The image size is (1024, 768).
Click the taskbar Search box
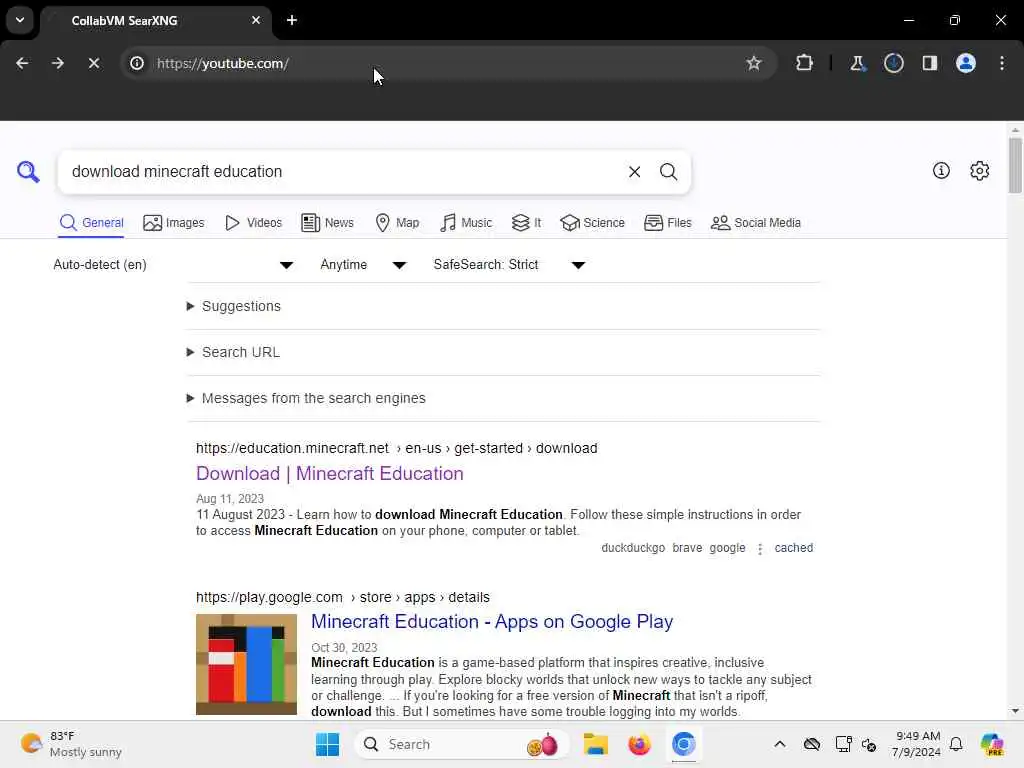pos(461,744)
